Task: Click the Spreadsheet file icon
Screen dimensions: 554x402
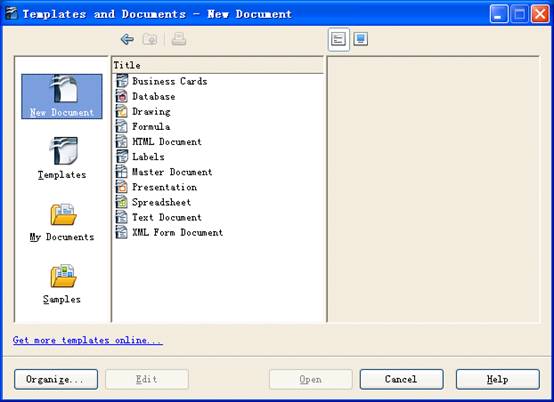Action: pos(122,202)
